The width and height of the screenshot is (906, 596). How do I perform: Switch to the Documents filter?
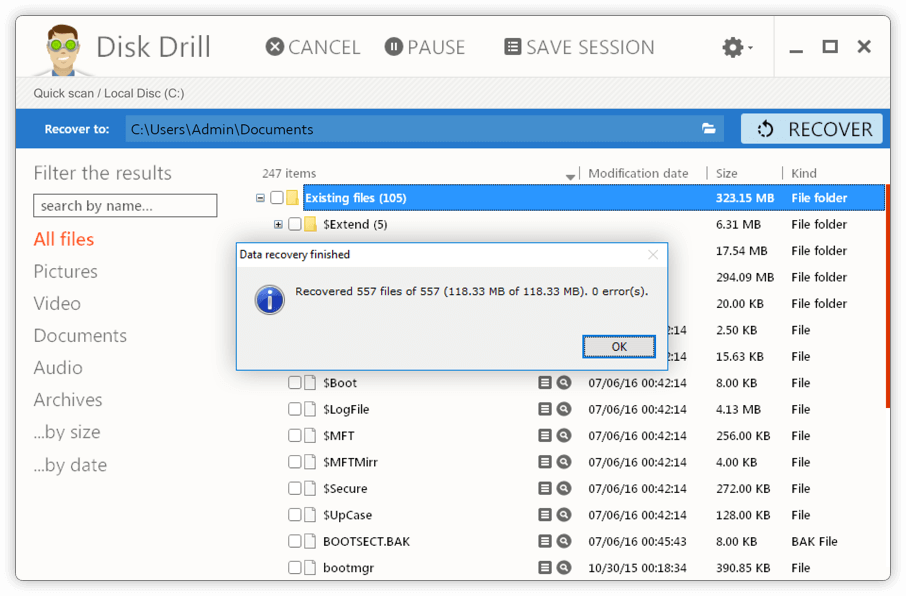tap(80, 335)
